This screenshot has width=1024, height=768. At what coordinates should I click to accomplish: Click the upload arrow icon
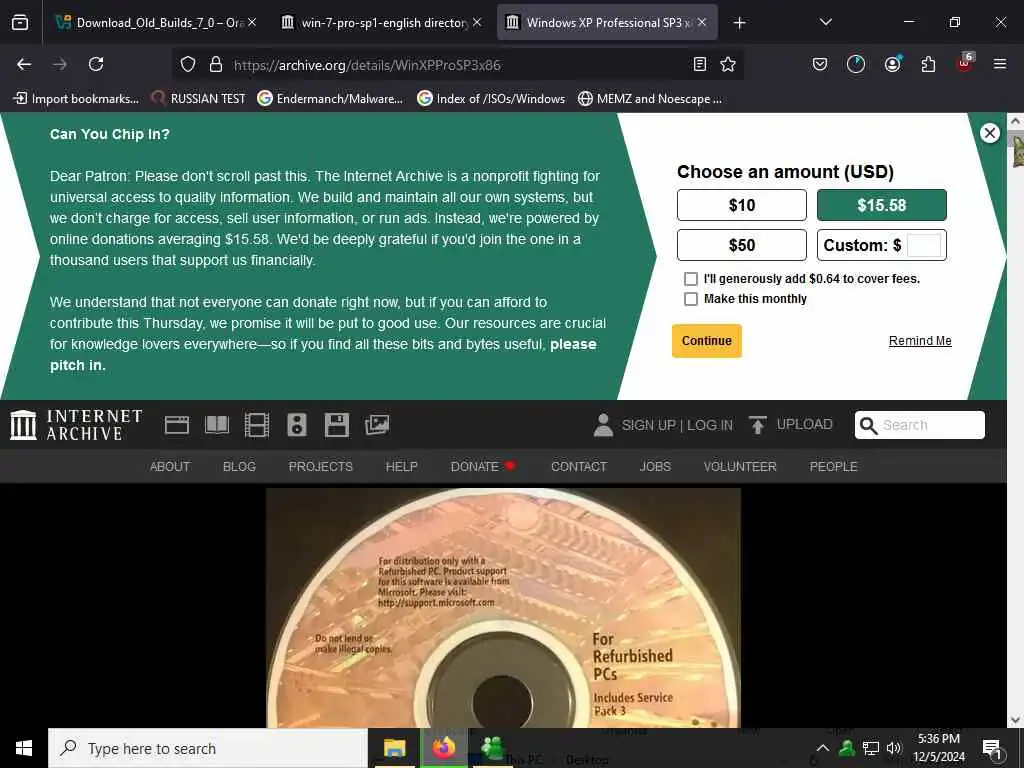pos(757,425)
